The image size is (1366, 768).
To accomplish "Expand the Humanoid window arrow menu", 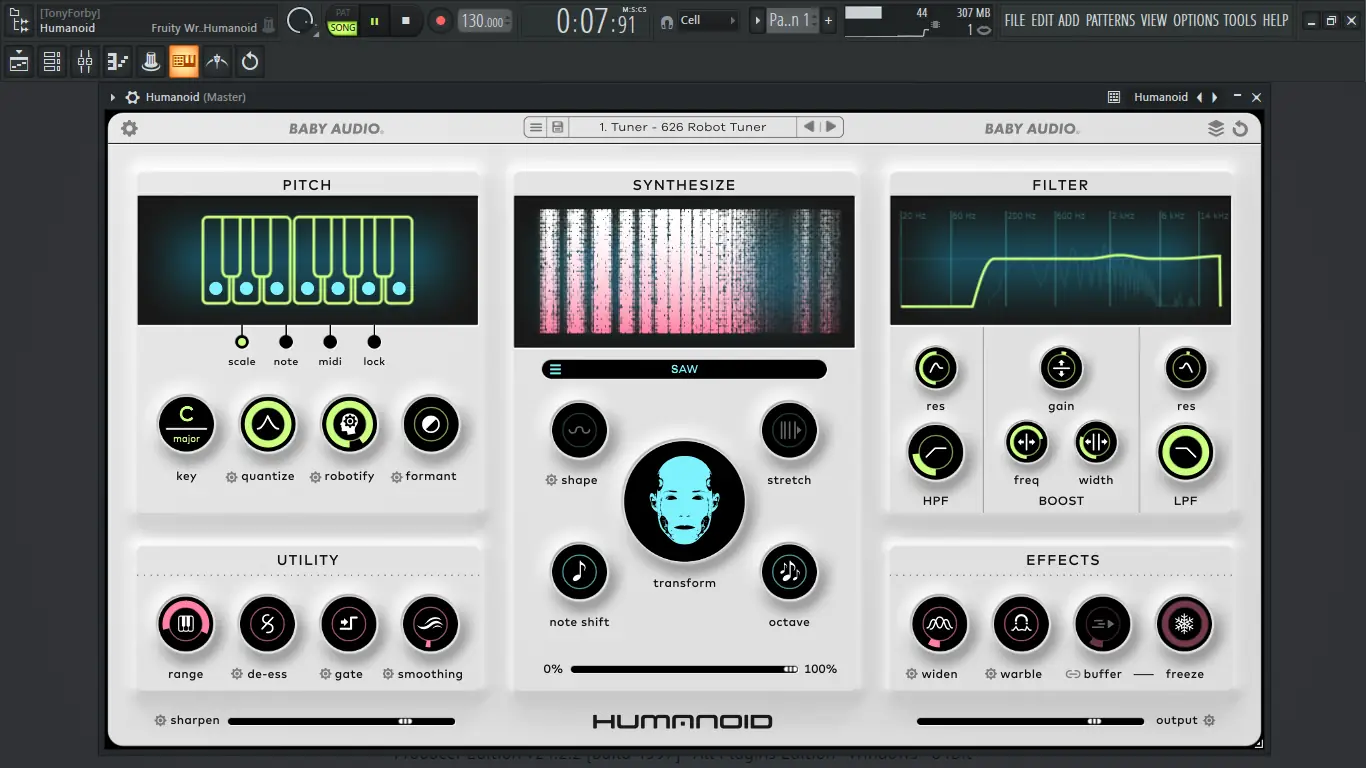I will [x=113, y=97].
